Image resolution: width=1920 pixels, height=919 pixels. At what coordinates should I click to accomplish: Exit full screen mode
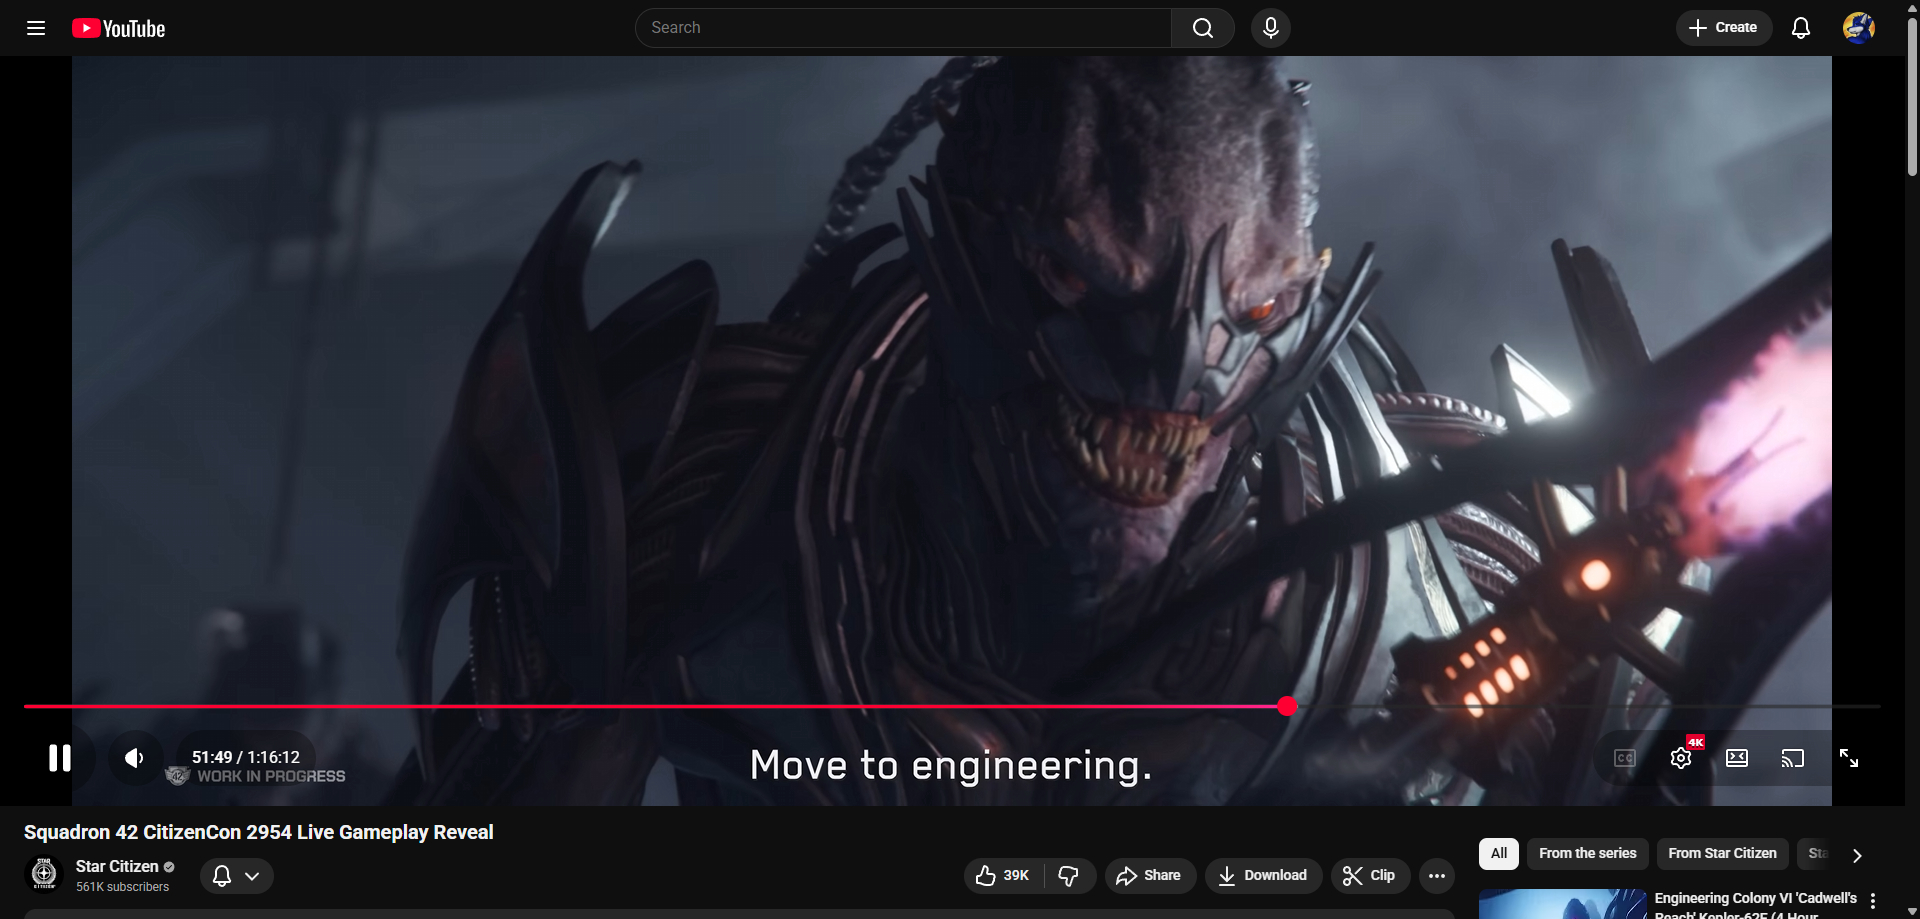[x=1848, y=758]
